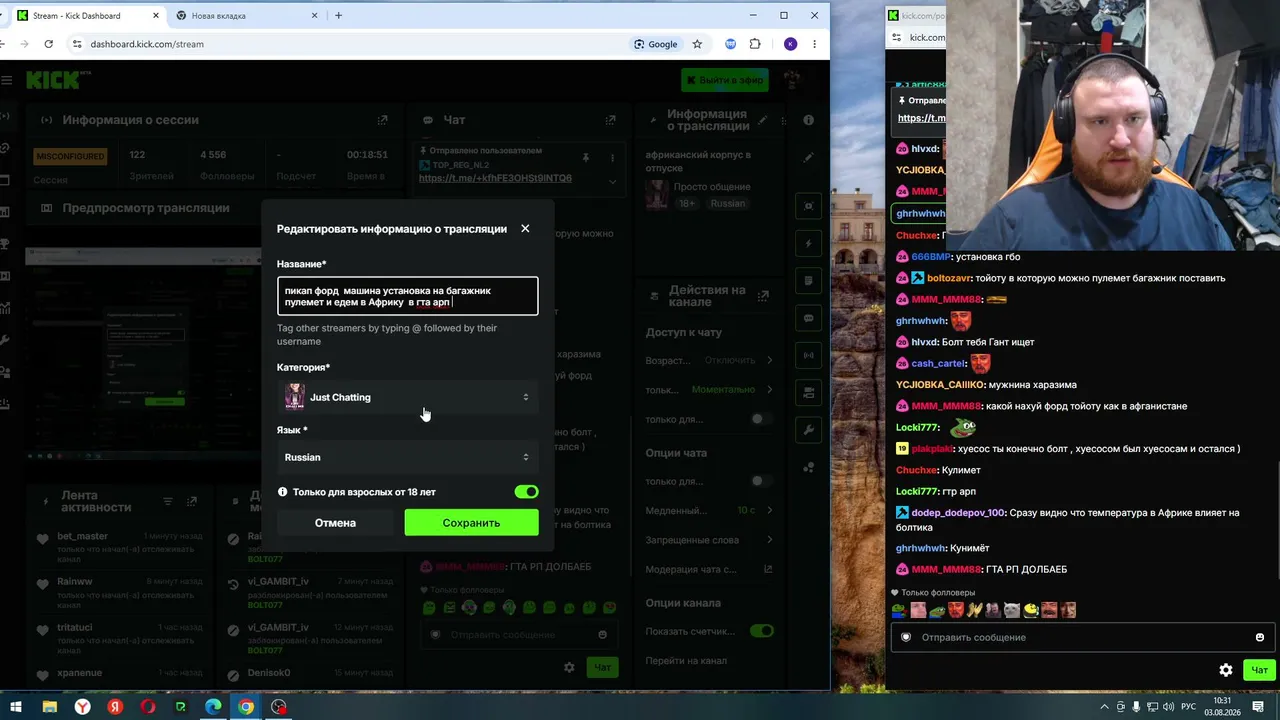Open the Windows Start menu
Image resolution: width=1280 pixels, height=720 pixels.
click(x=16, y=707)
